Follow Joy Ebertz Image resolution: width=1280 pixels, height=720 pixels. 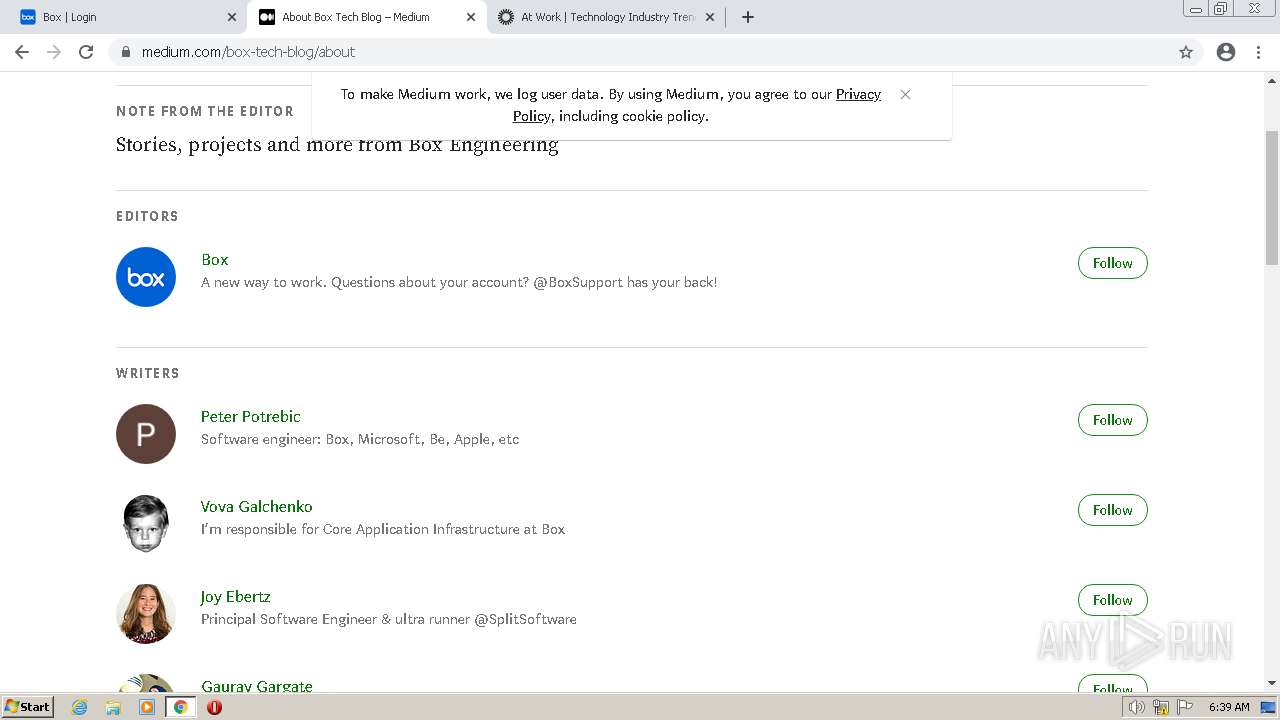[x=1113, y=600]
